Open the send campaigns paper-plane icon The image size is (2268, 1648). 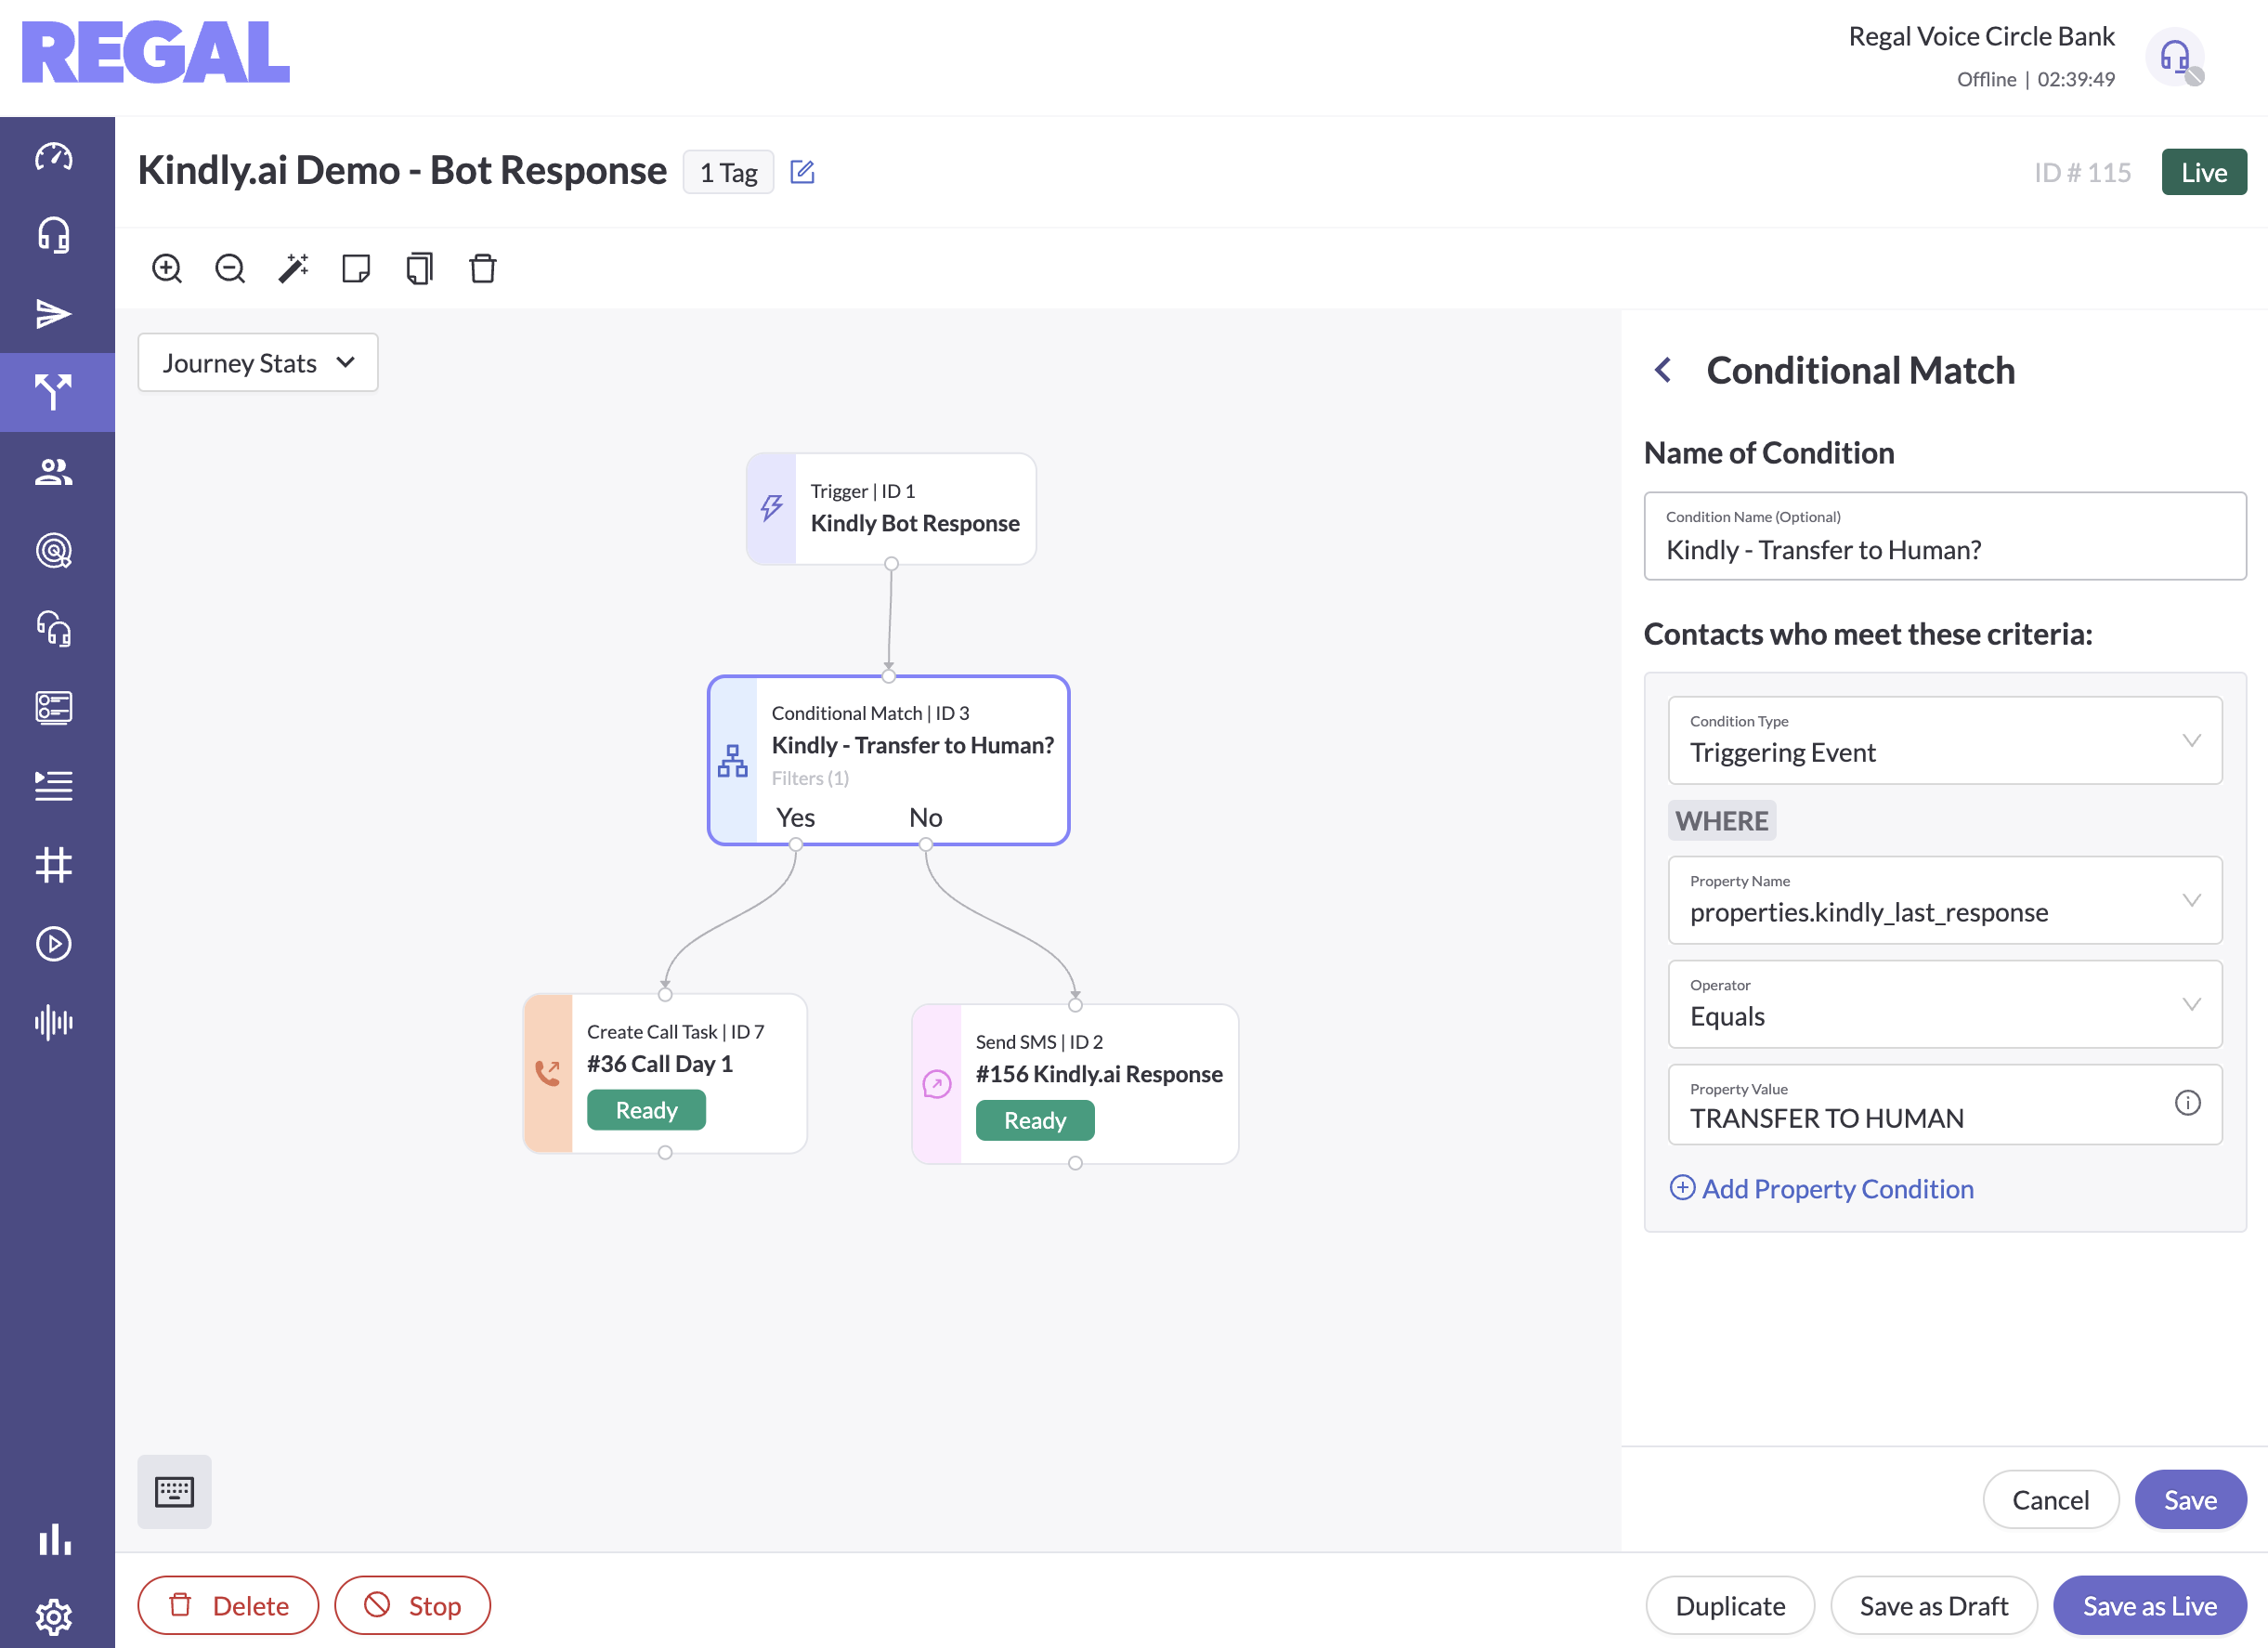(x=54, y=314)
